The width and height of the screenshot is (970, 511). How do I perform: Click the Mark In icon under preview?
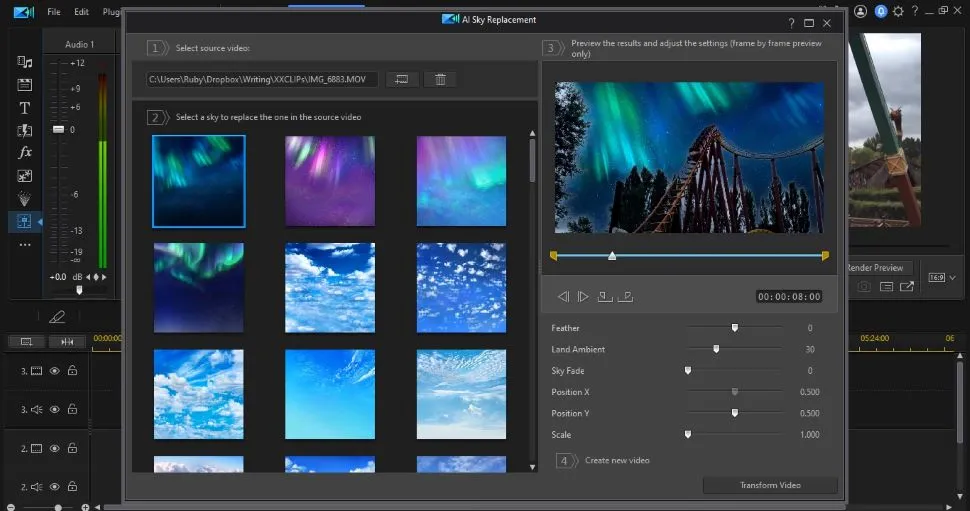(604, 297)
